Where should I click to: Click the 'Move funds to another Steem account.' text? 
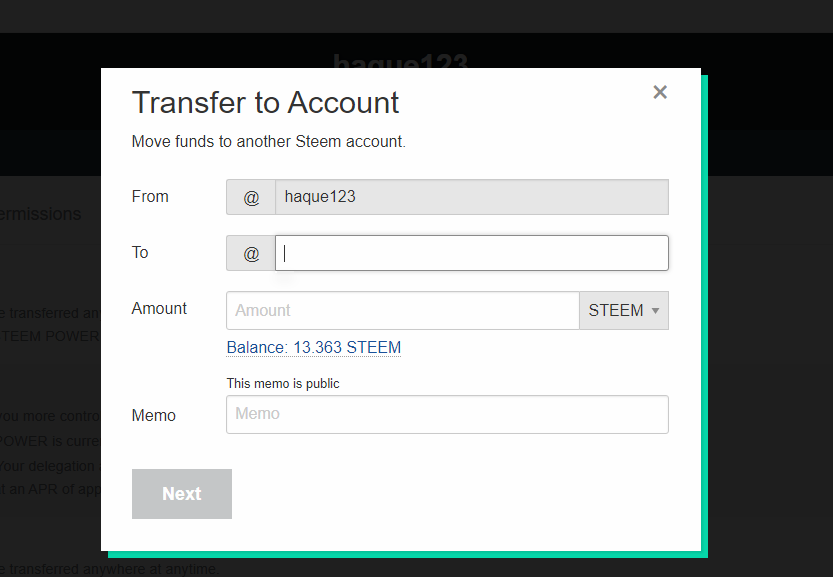click(x=268, y=141)
